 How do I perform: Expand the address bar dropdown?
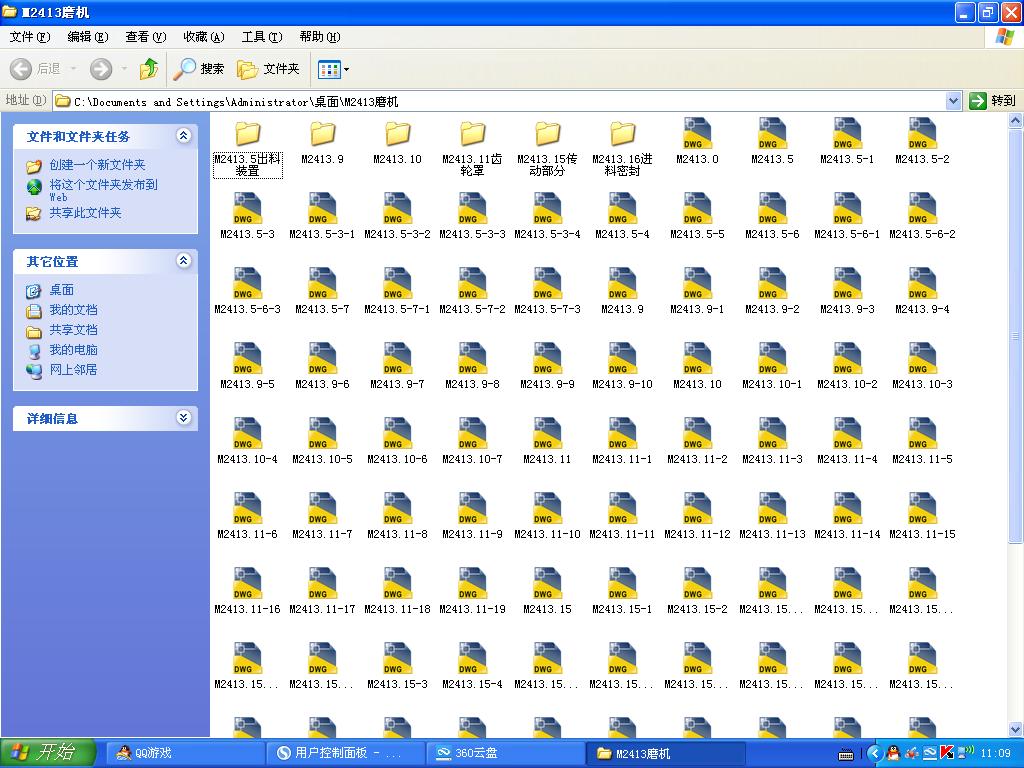point(953,101)
